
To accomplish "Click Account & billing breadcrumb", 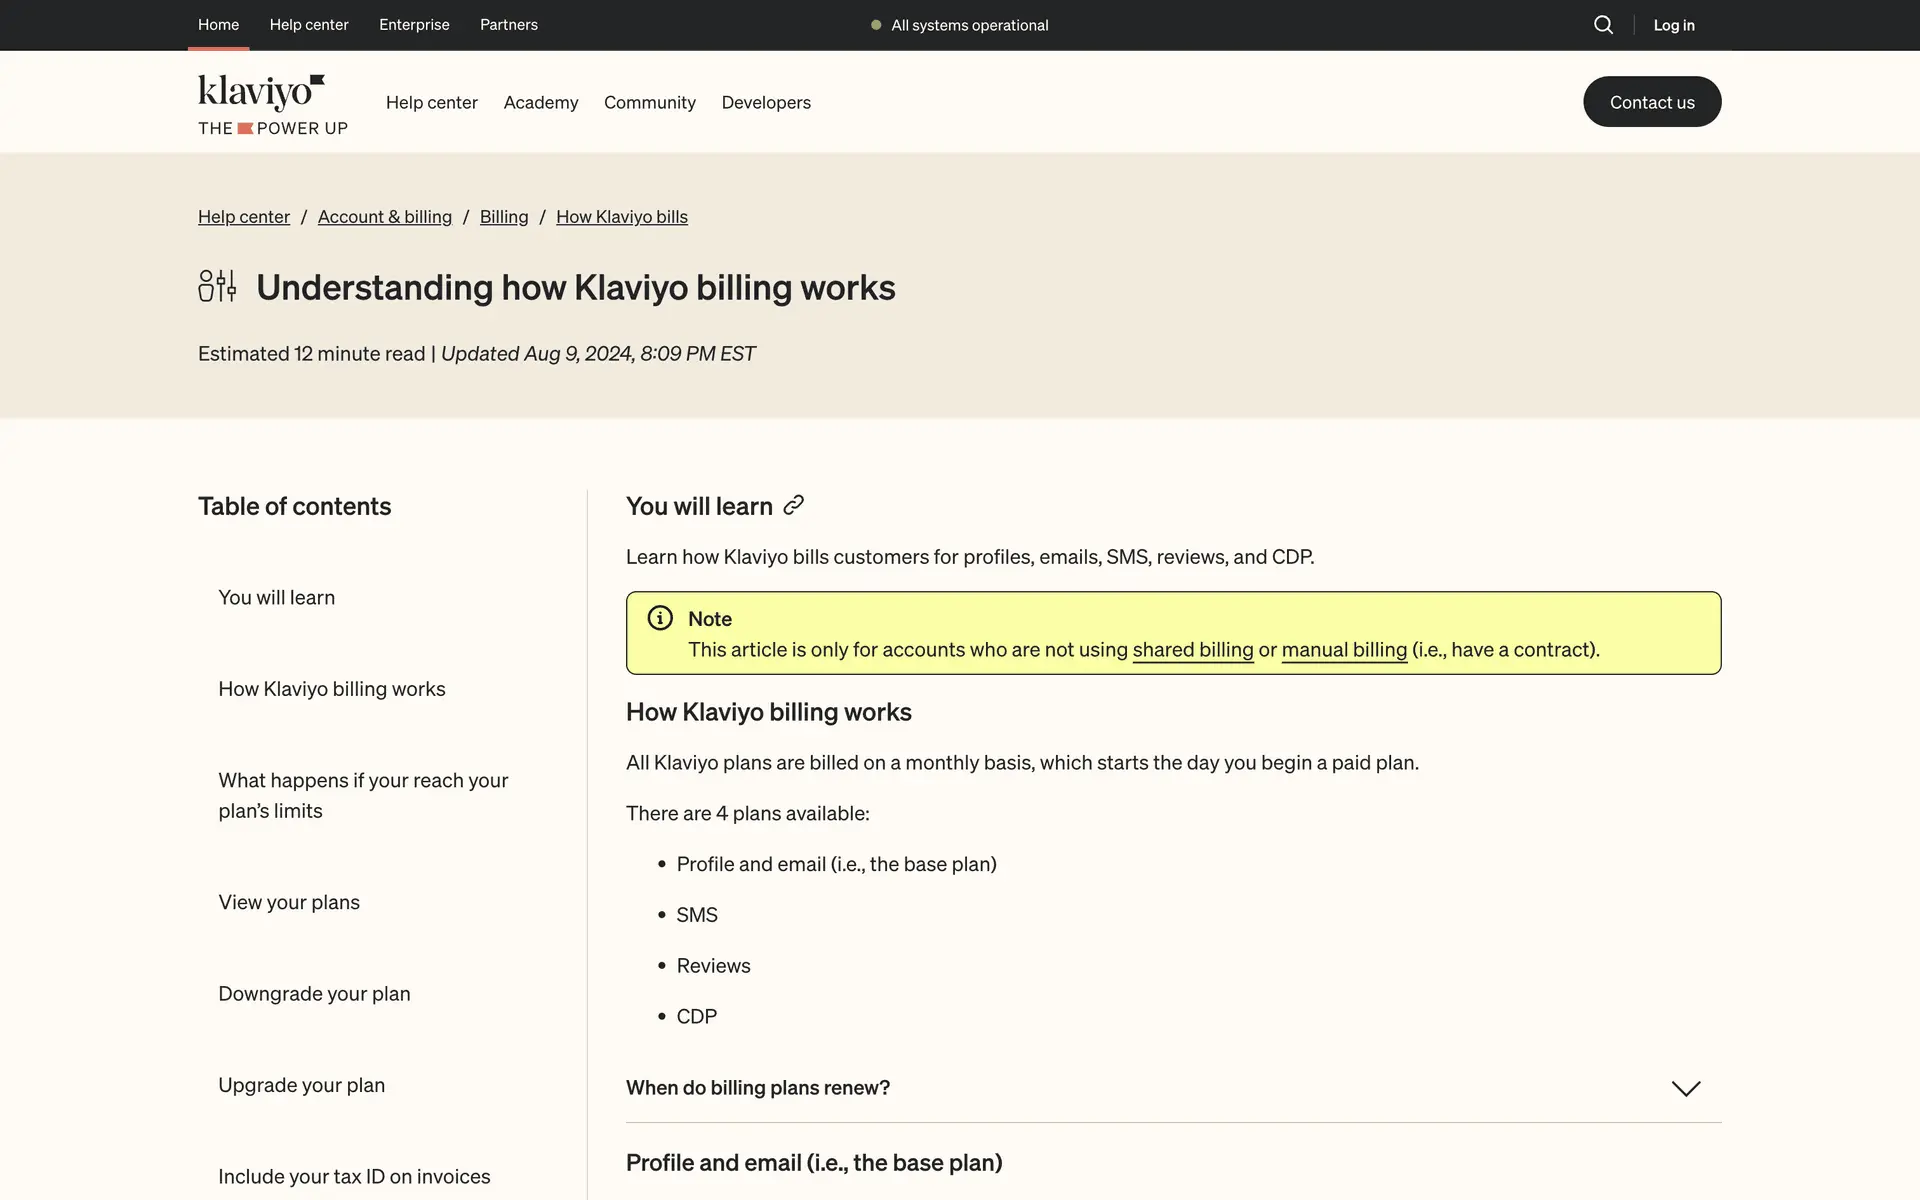I will (384, 217).
